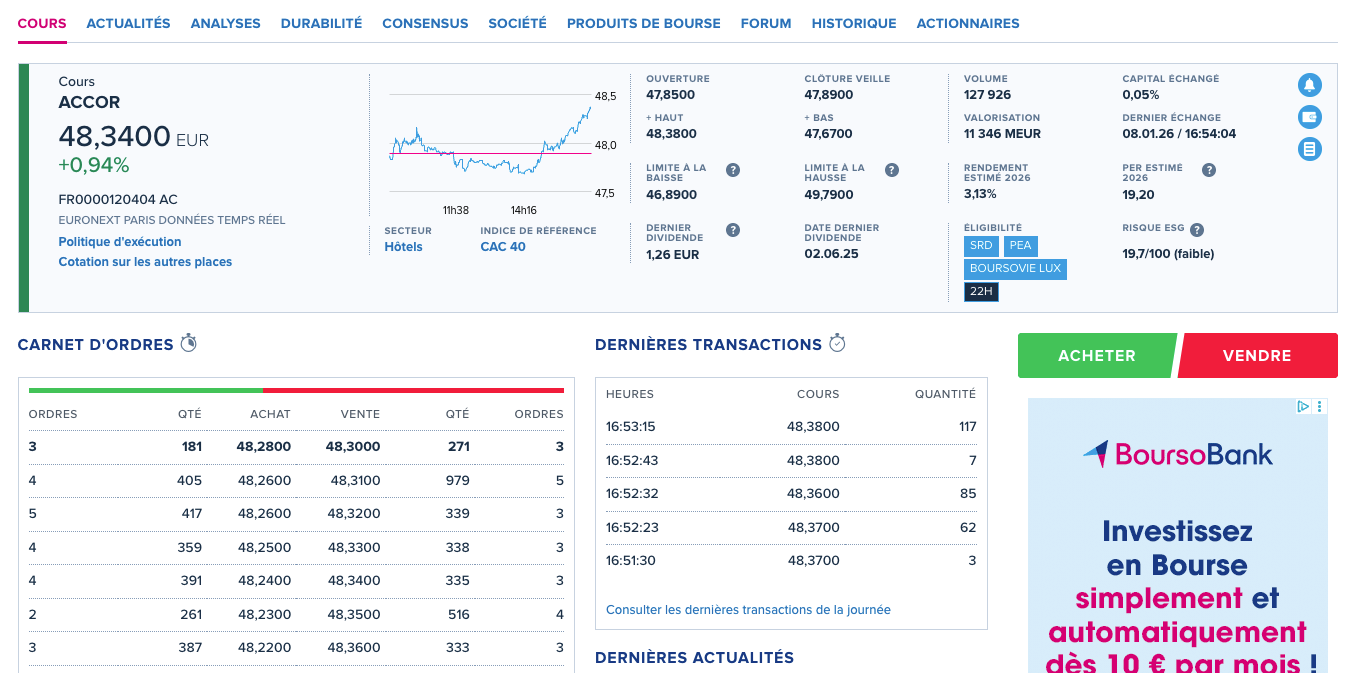The height and width of the screenshot is (673, 1351).
Task: Switch to the Analyses tab
Action: coord(225,23)
